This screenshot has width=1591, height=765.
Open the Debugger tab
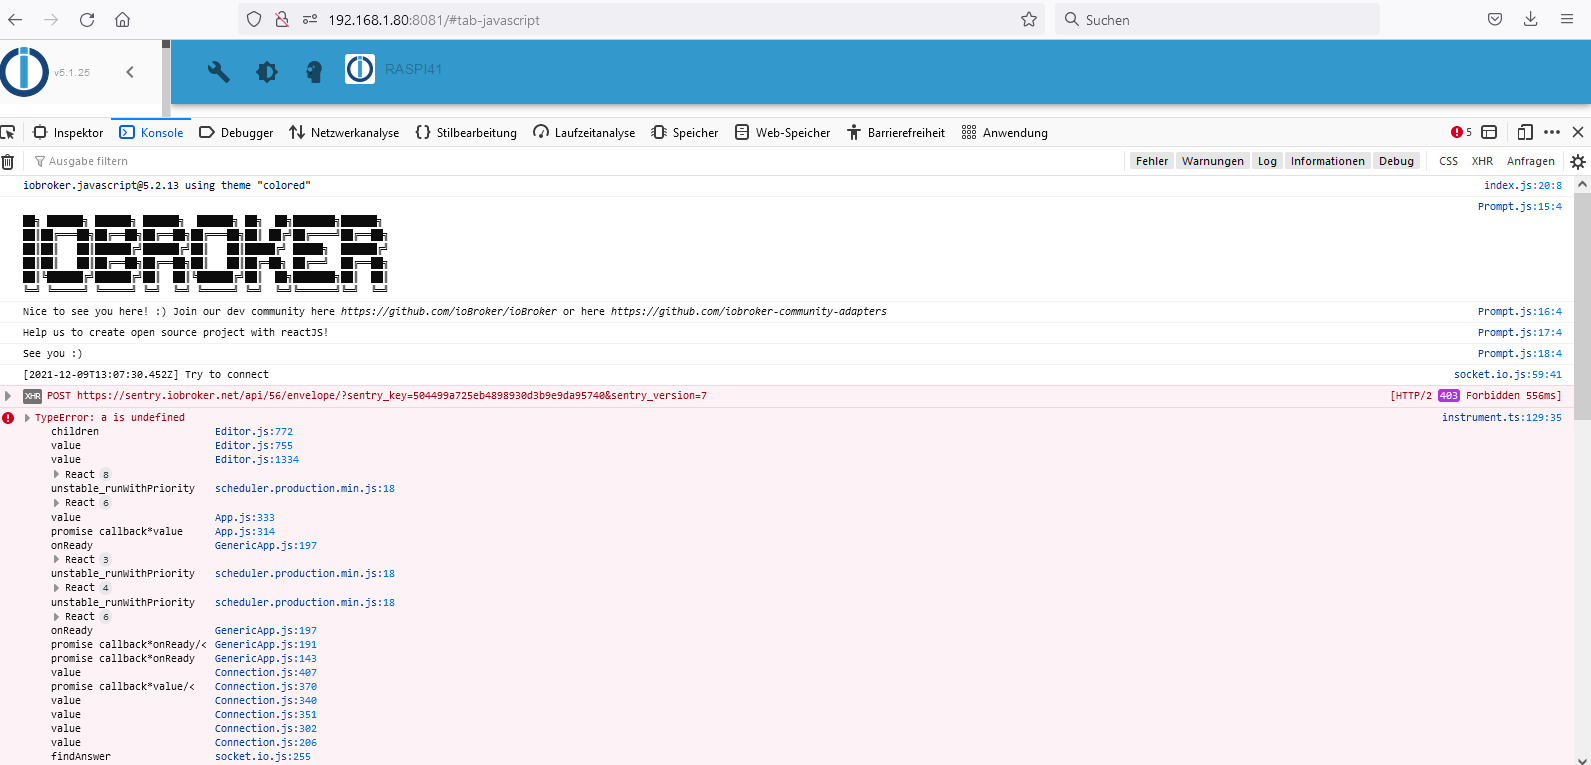click(x=236, y=132)
